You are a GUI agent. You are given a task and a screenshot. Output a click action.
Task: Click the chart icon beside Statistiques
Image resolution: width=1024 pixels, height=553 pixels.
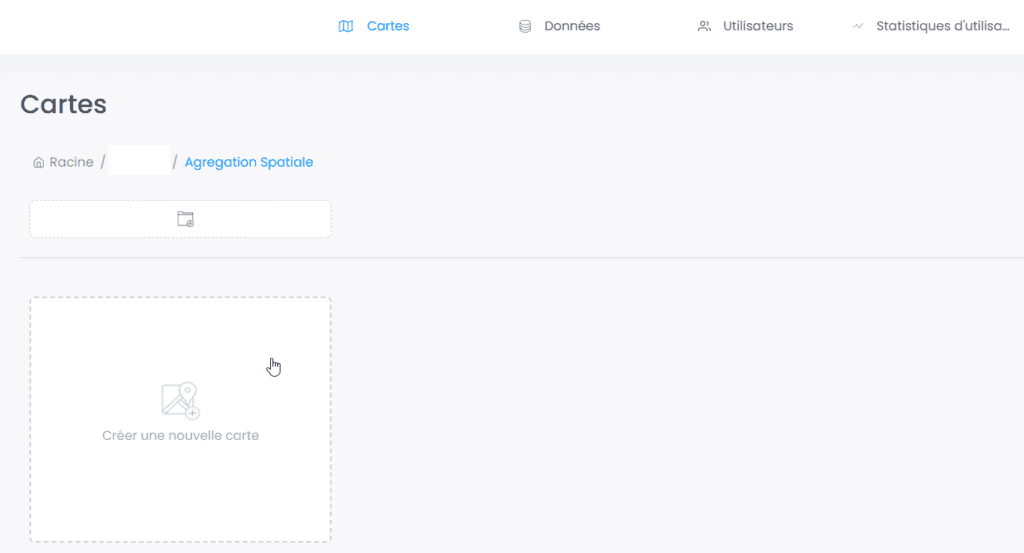click(858, 26)
